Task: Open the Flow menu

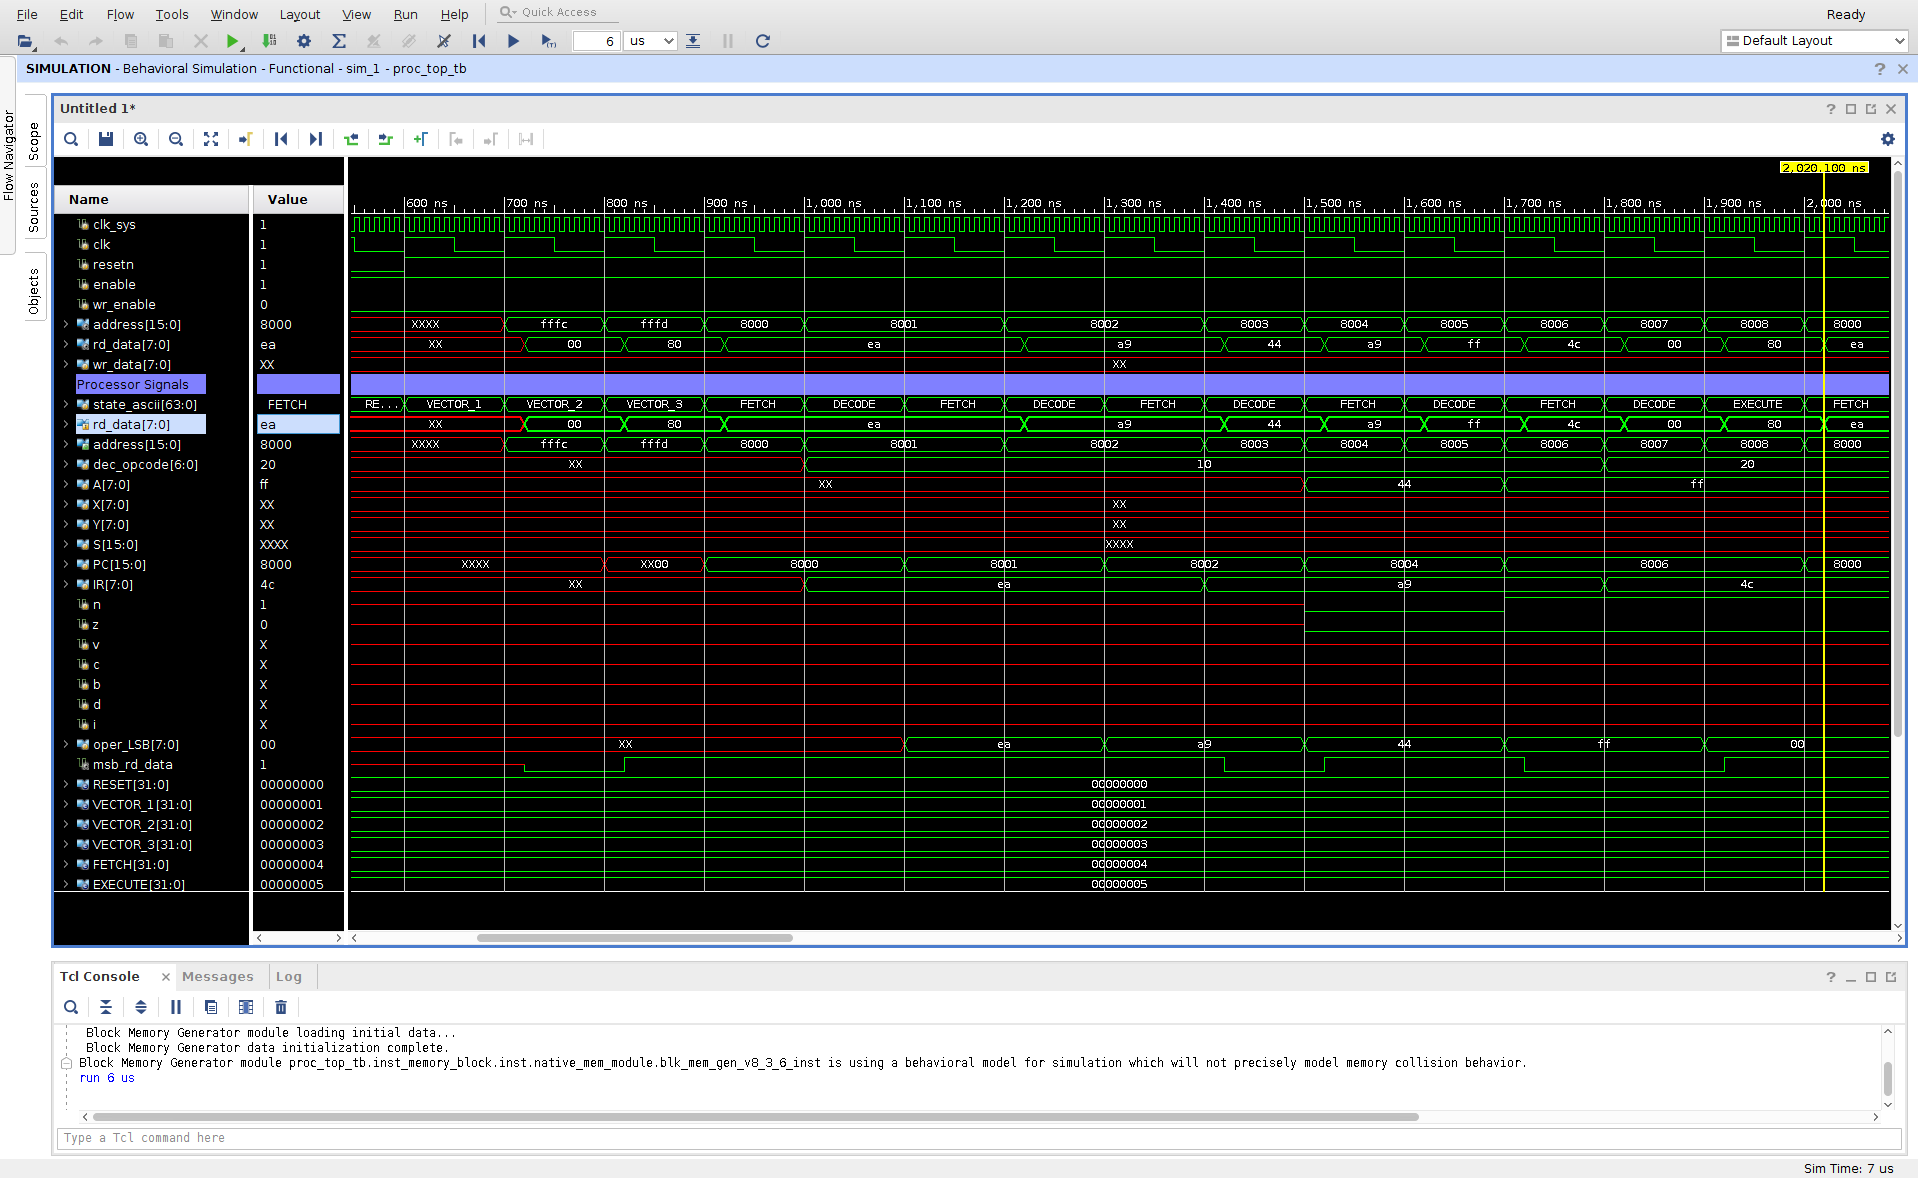Action: [120, 14]
